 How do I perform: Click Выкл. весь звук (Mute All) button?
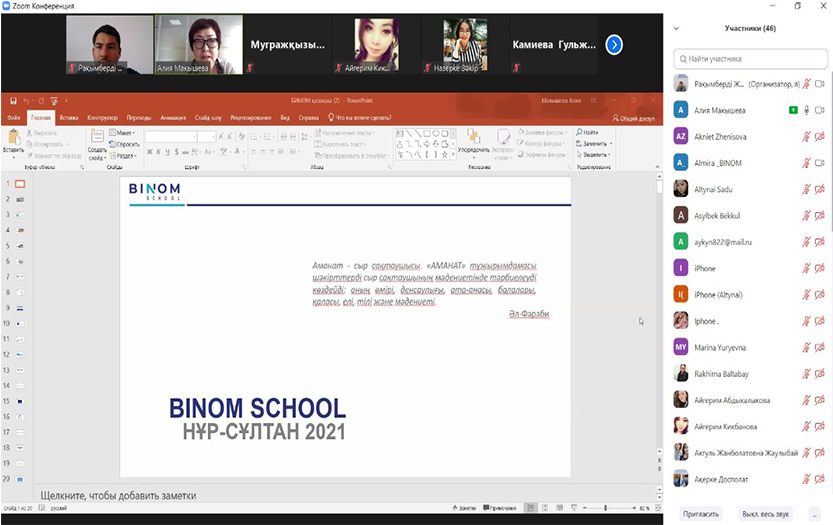click(766, 514)
